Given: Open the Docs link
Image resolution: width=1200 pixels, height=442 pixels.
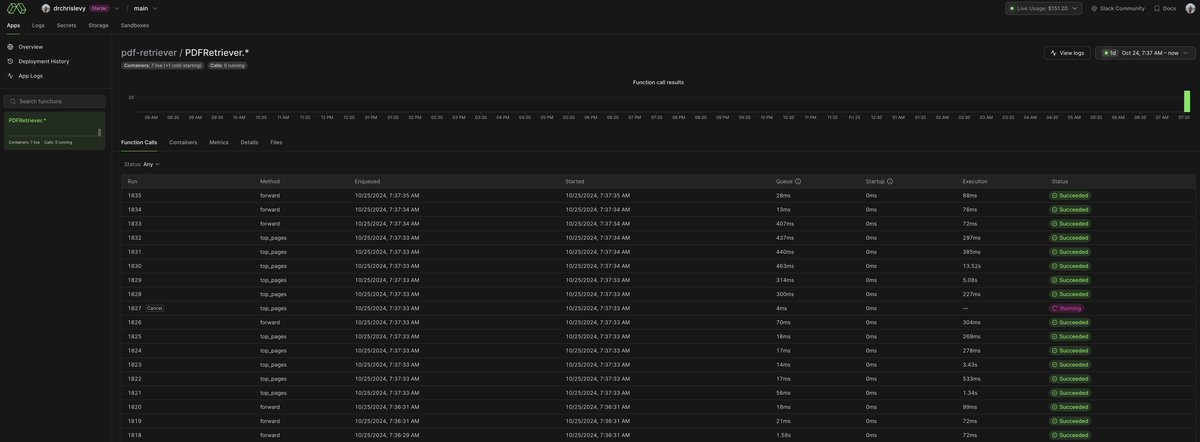Looking at the screenshot, I should point(1165,8).
